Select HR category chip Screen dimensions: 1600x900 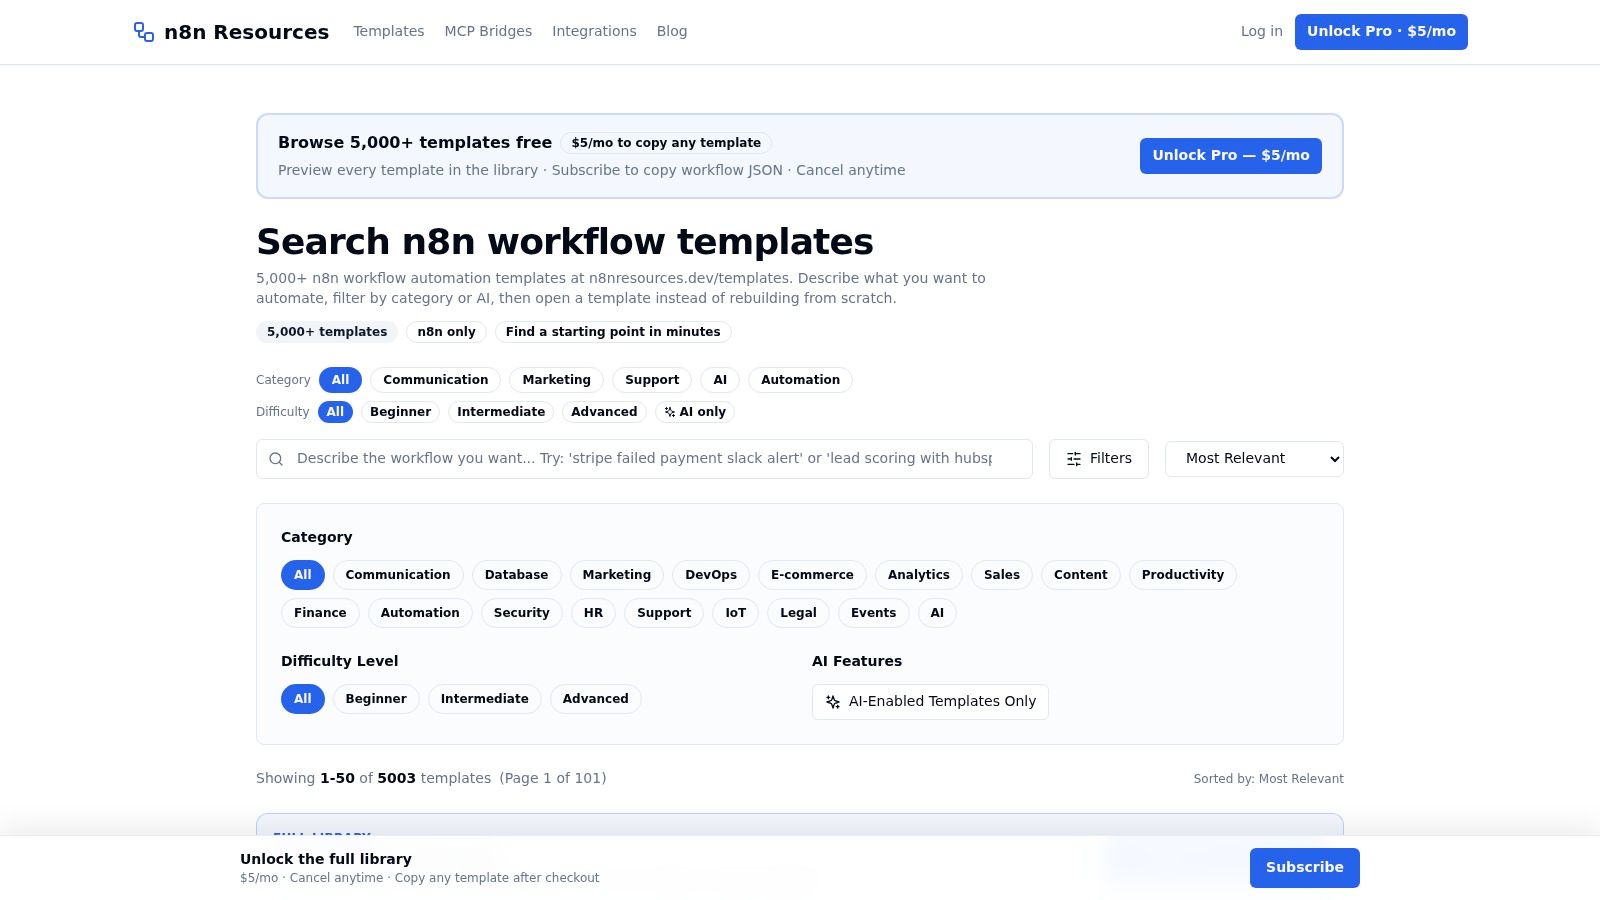click(x=593, y=613)
